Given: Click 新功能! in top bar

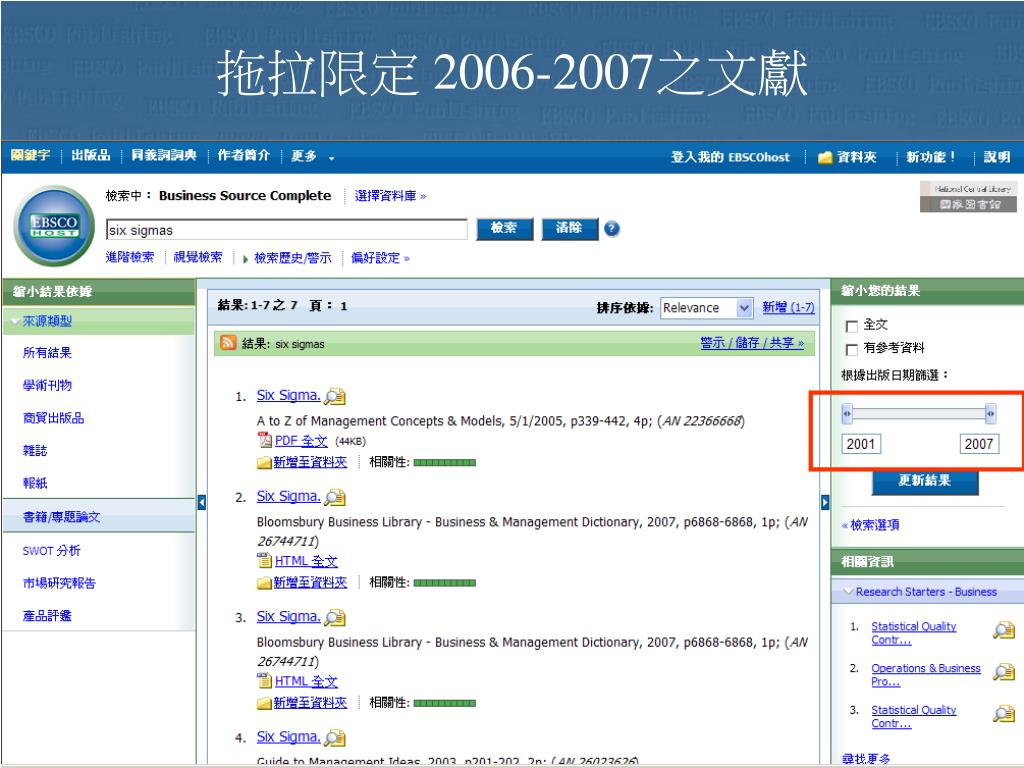Looking at the screenshot, I should [x=931, y=157].
